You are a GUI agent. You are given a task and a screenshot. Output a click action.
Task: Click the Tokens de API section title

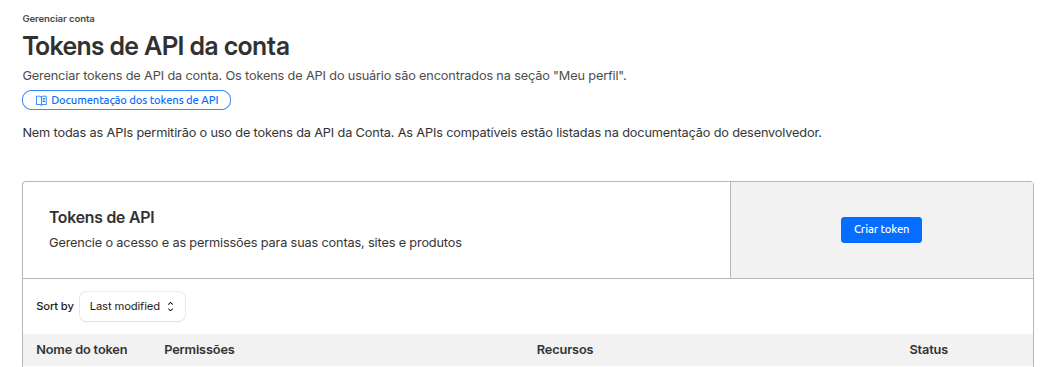pos(102,217)
